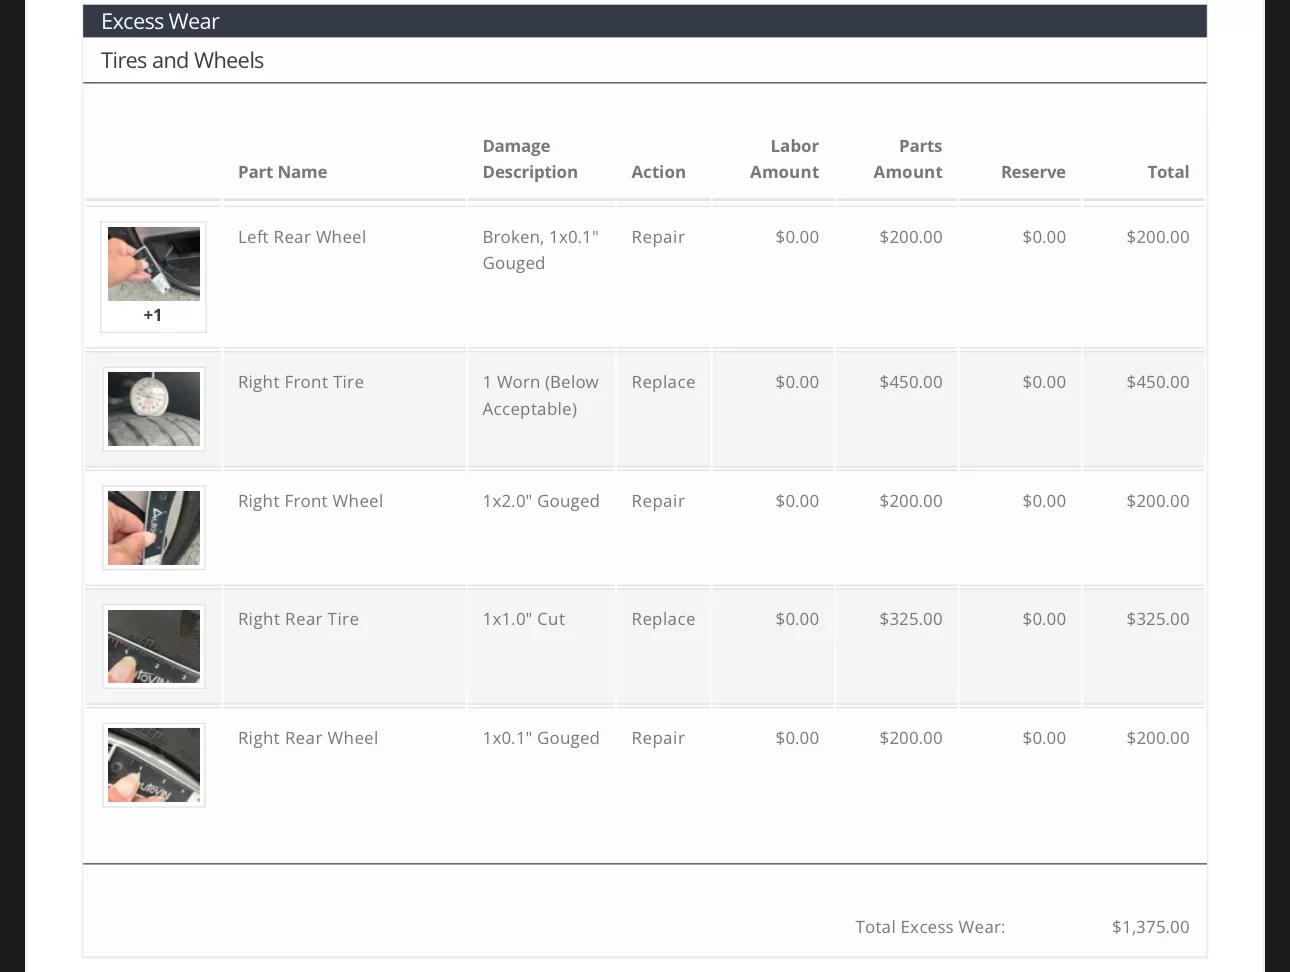
Task: Open Right Rear Tire cut photo thumbnail
Action: coord(154,647)
